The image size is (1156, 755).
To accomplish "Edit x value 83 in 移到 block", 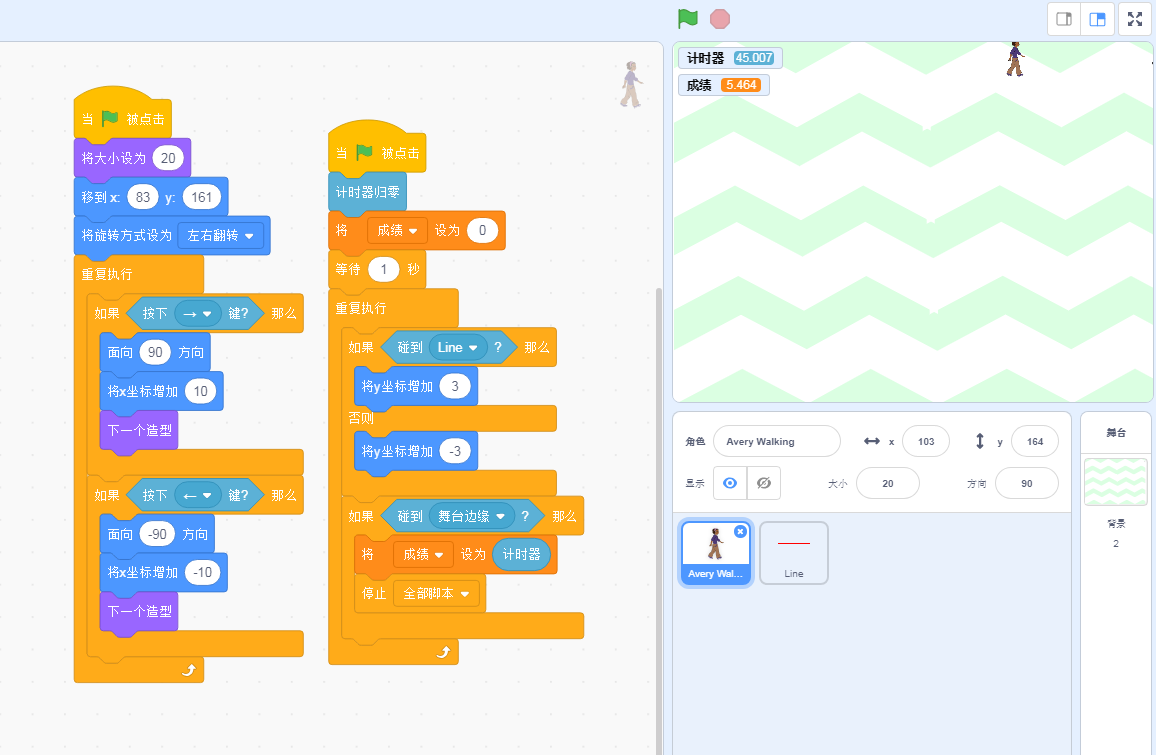I will coord(143,197).
